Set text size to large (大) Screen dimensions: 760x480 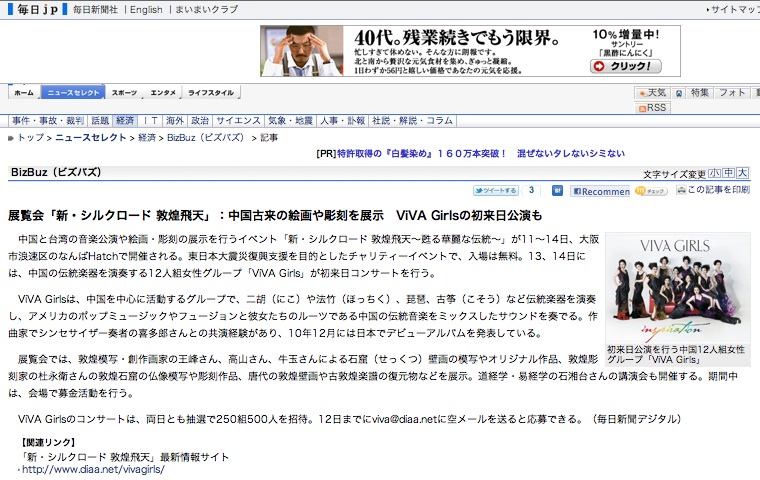coord(742,173)
